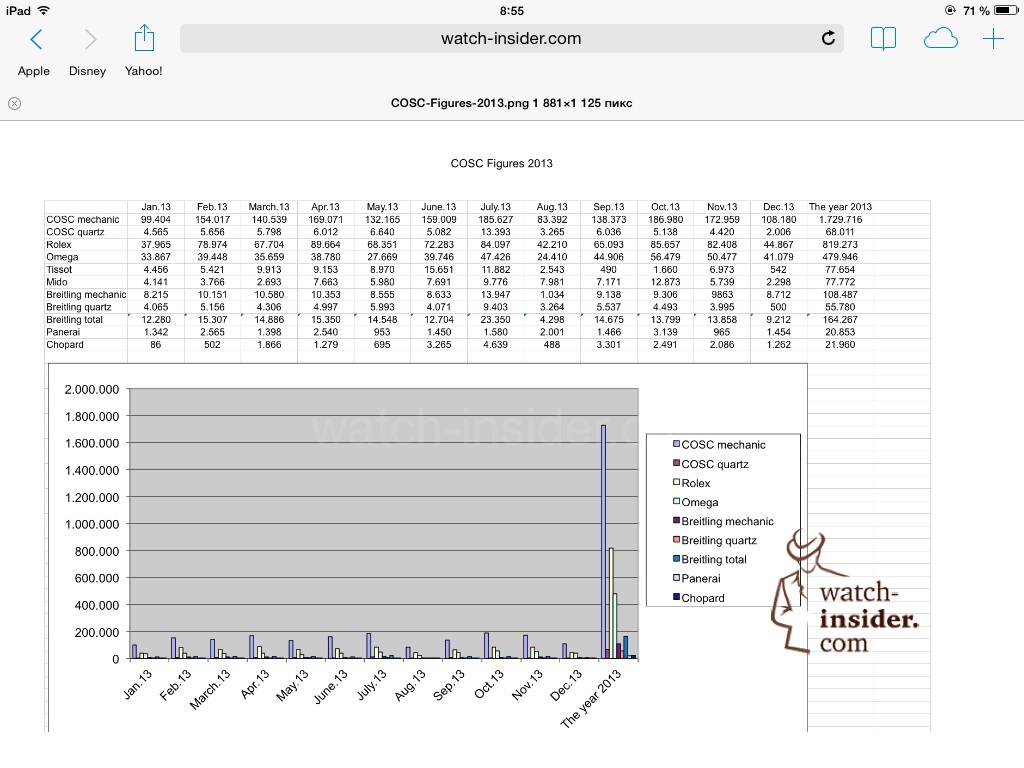This screenshot has width=1024, height=768.
Task: Tap the watch-insider.com detective logo
Action: tap(844, 592)
